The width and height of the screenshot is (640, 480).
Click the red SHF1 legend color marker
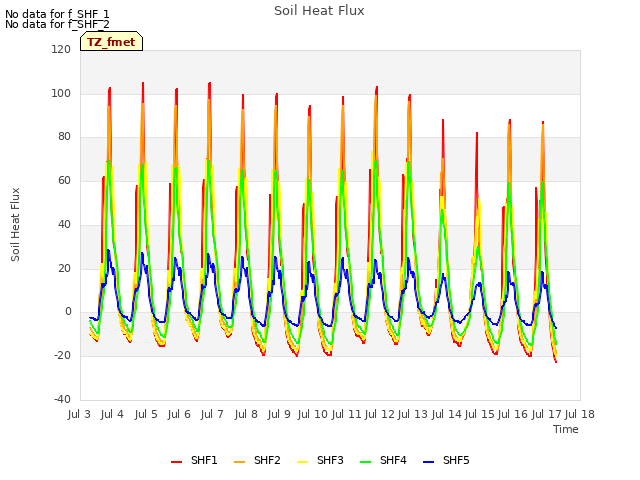pyautogui.click(x=176, y=462)
